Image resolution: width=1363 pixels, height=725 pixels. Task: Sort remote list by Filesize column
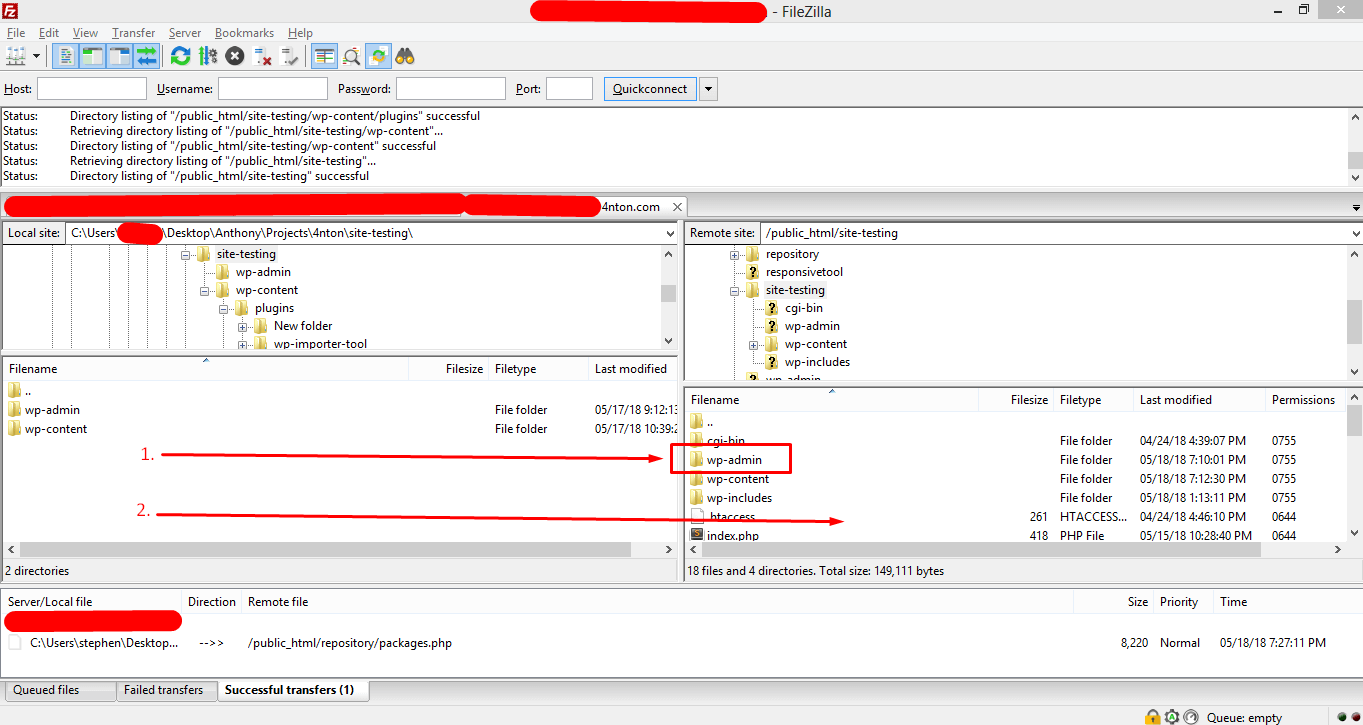pos(1016,400)
